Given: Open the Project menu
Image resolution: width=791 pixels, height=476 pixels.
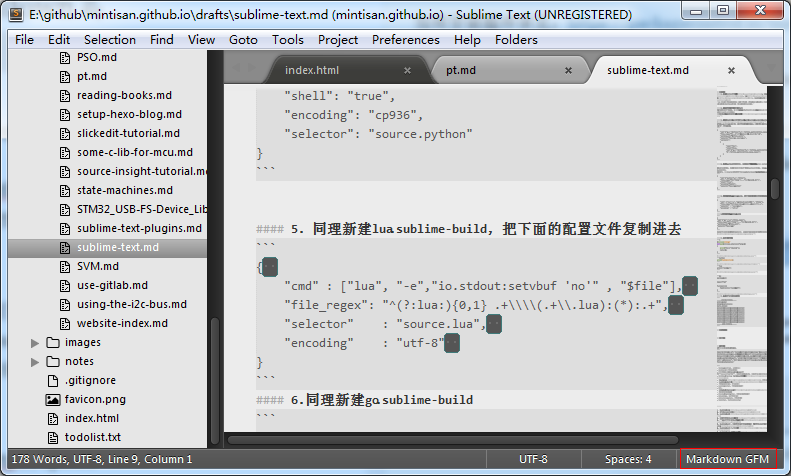Looking at the screenshot, I should (x=337, y=40).
